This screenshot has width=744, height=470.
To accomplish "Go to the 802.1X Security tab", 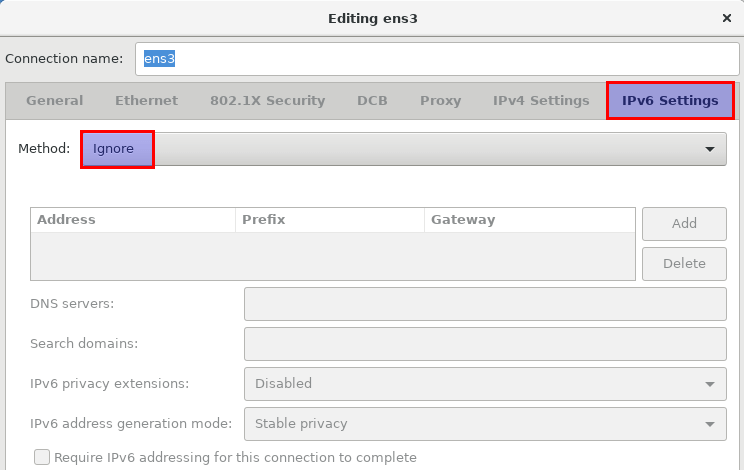I will tap(267, 101).
